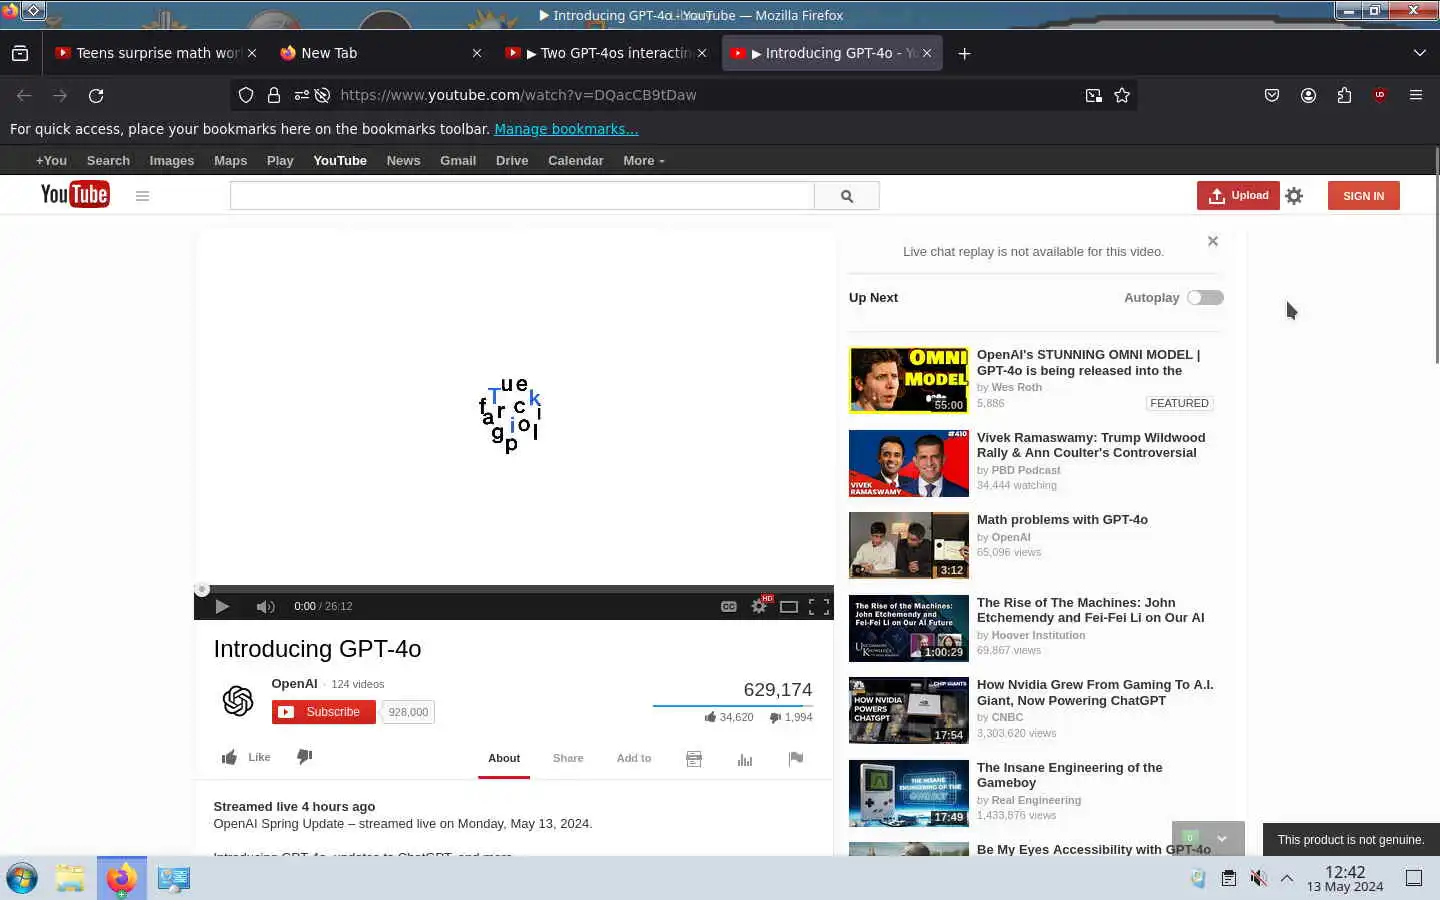Enter fullscreen video mode
The image size is (1440, 900).
pyautogui.click(x=819, y=606)
